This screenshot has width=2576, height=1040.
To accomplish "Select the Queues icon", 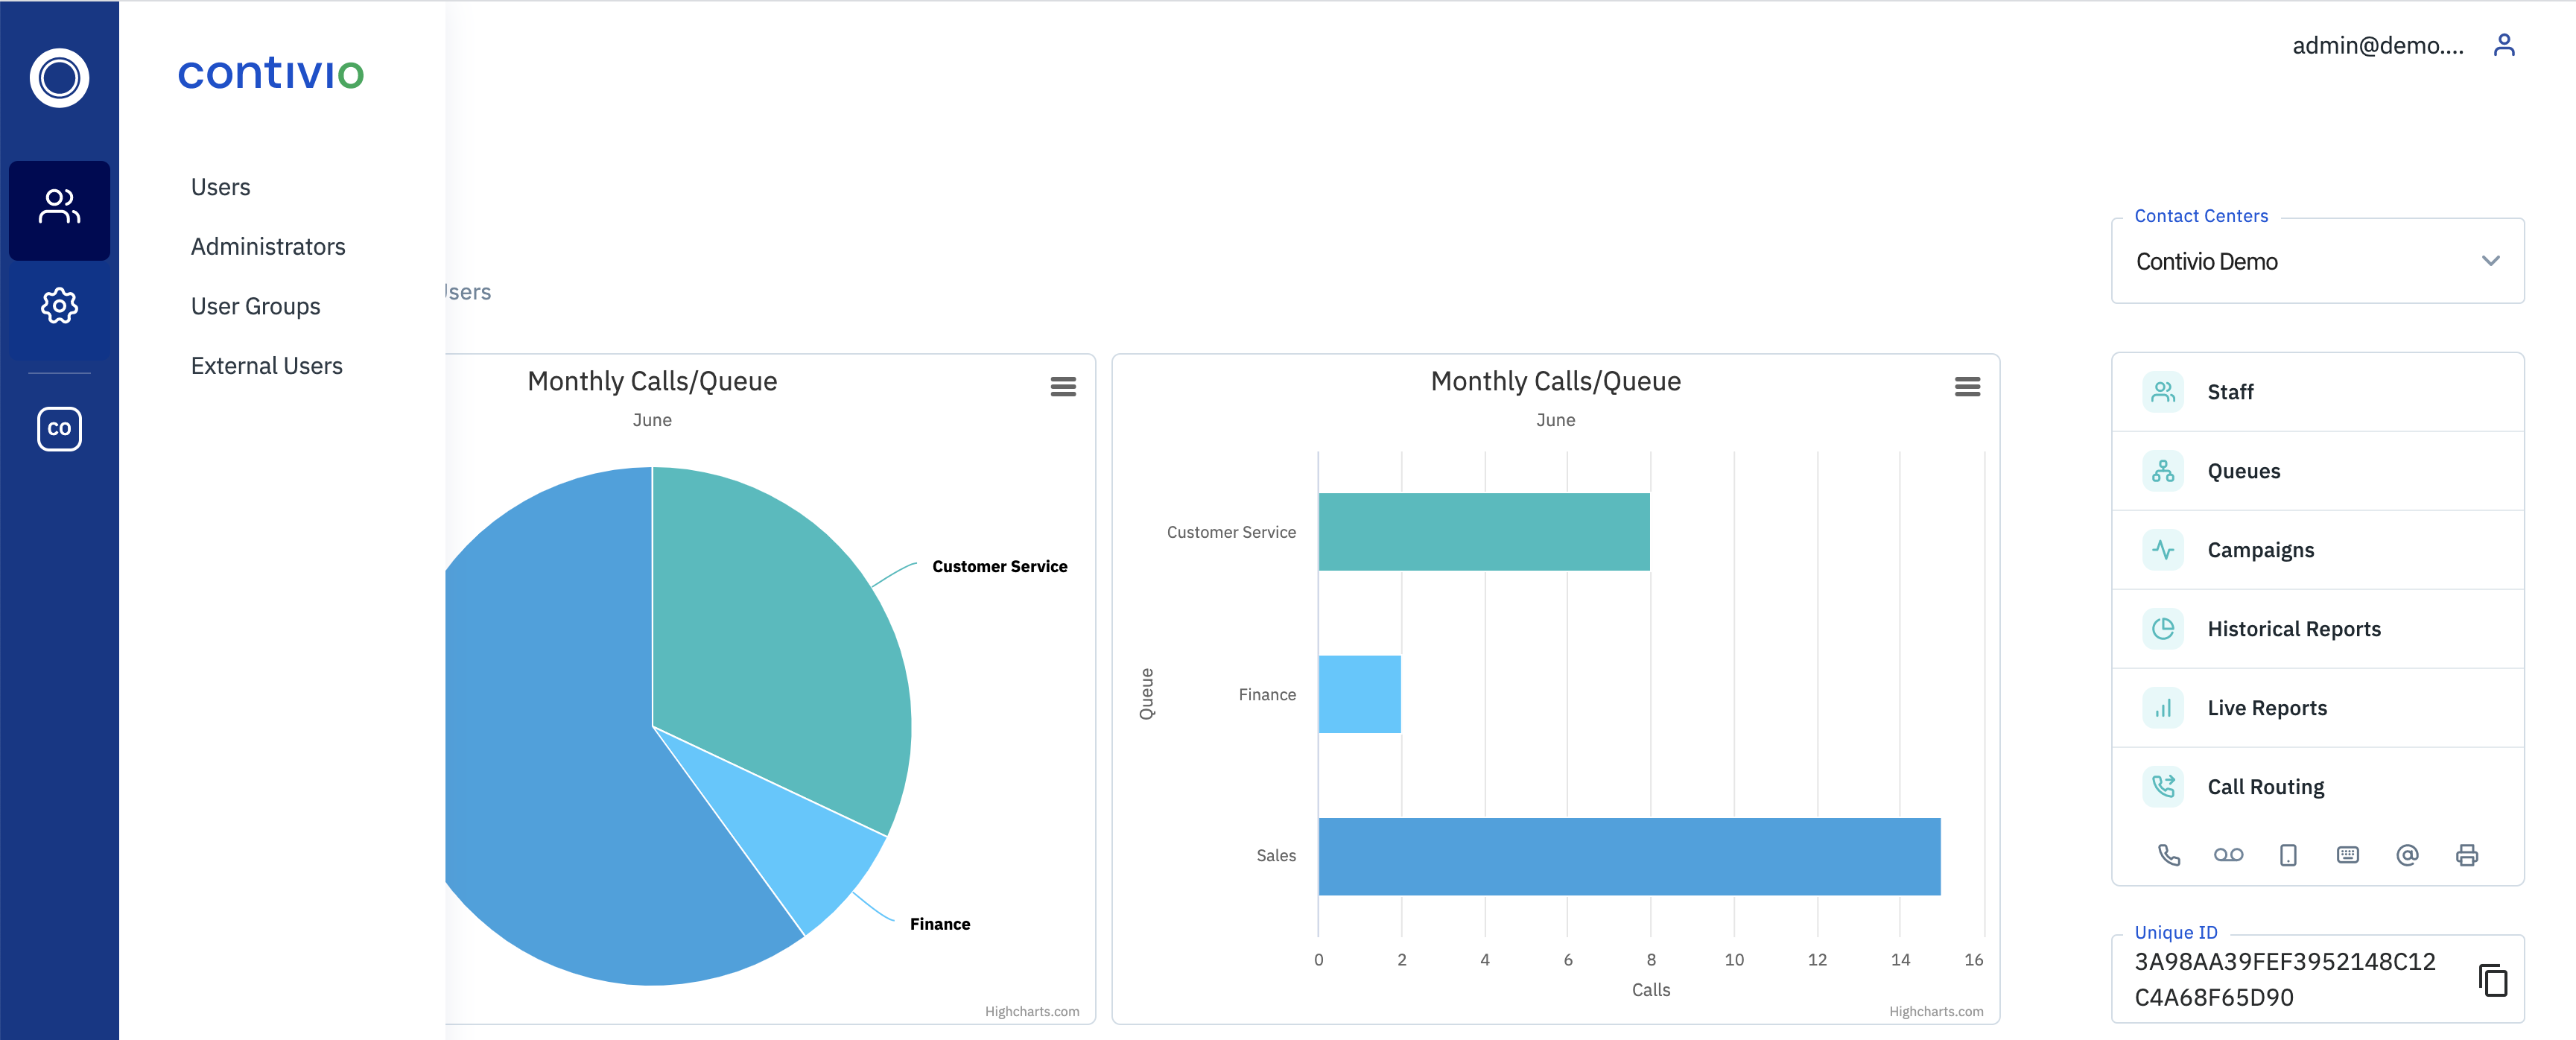I will point(2163,471).
